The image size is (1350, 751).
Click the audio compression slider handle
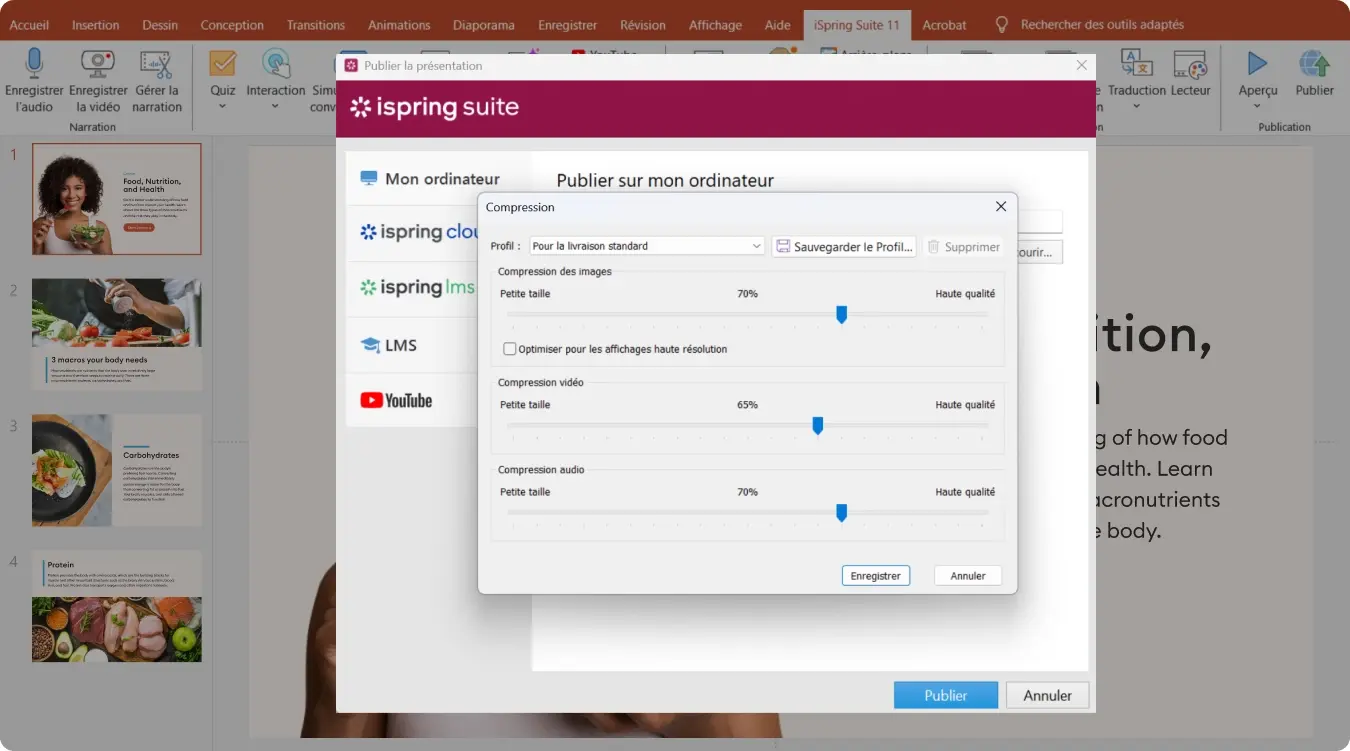841,512
